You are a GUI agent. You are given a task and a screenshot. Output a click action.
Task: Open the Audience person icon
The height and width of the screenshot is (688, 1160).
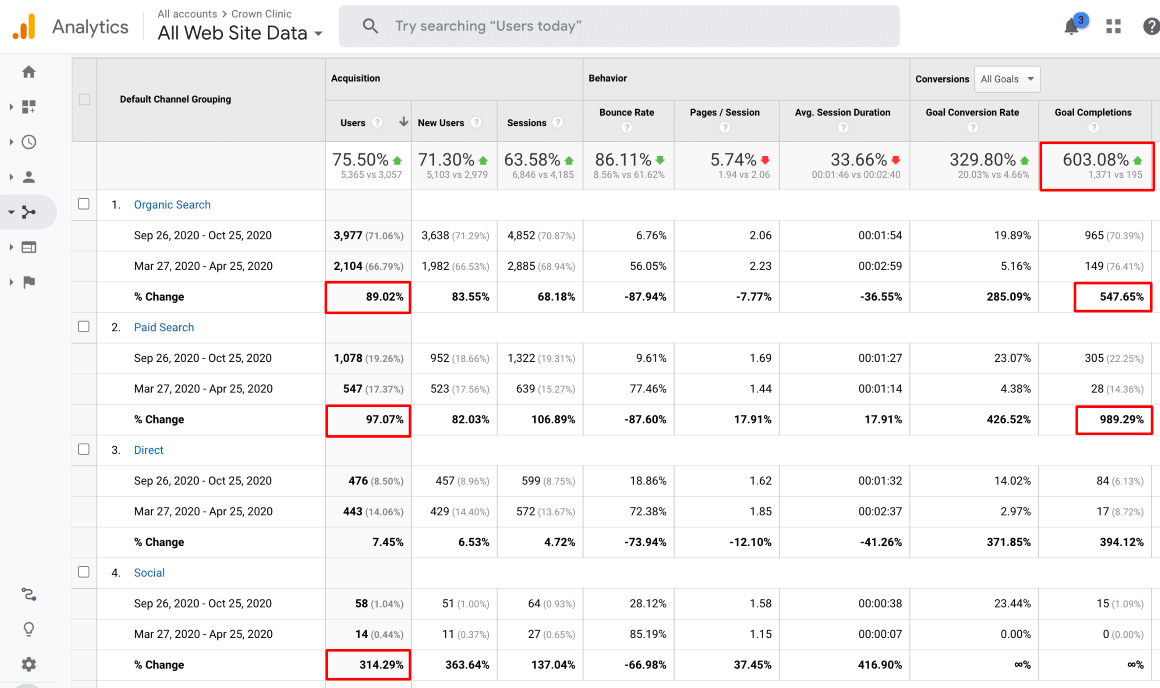coord(28,177)
